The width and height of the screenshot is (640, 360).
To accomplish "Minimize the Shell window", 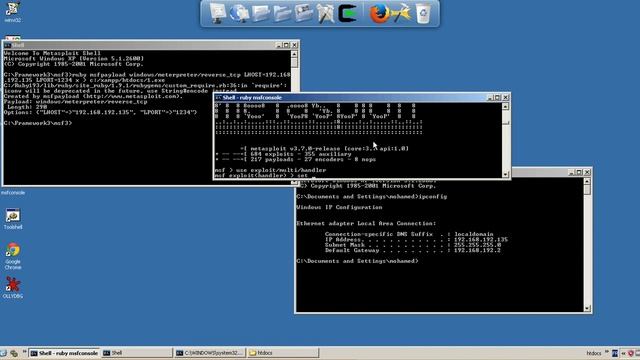I will tap(279, 45).
